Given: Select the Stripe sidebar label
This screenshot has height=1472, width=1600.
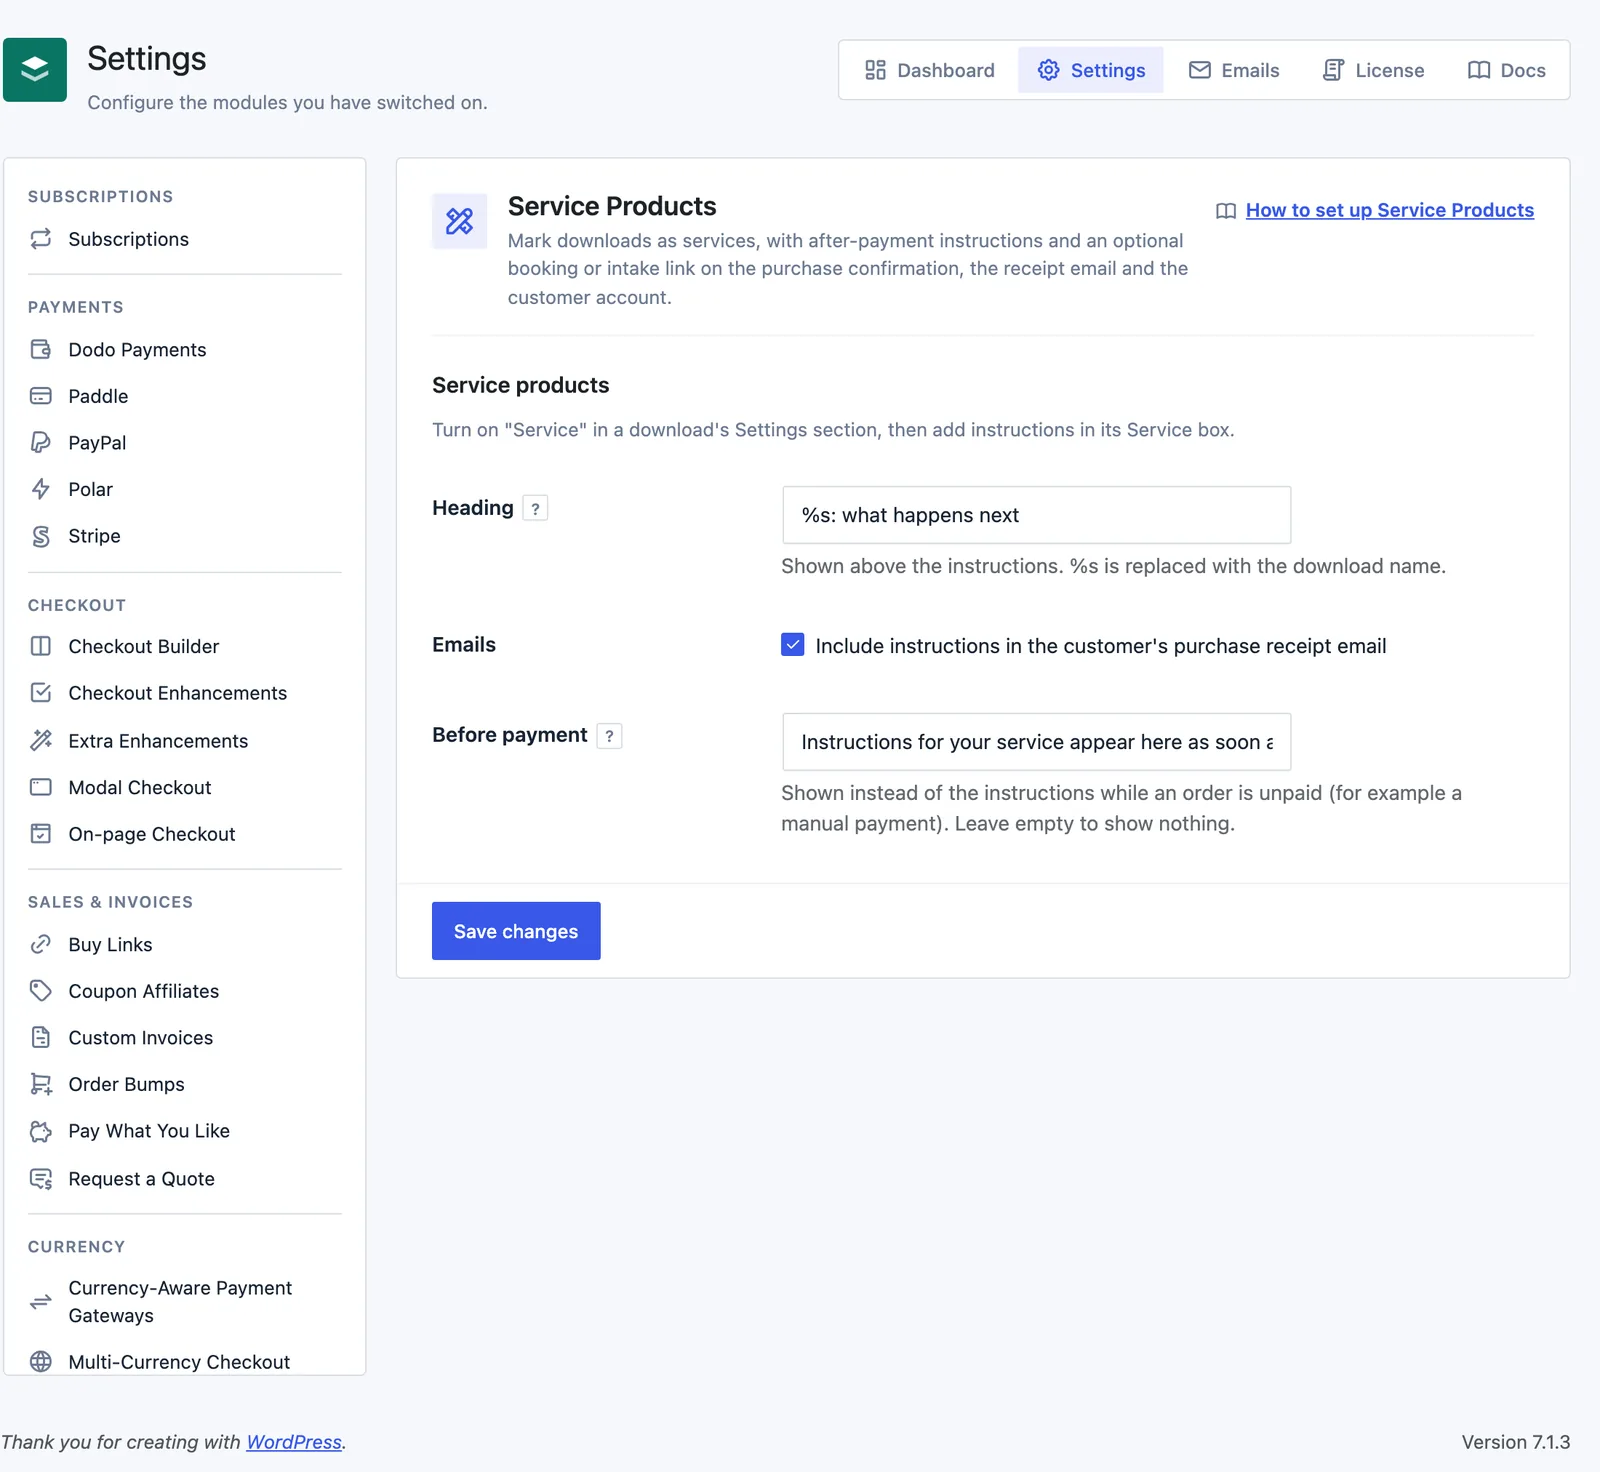Looking at the screenshot, I should tap(95, 536).
